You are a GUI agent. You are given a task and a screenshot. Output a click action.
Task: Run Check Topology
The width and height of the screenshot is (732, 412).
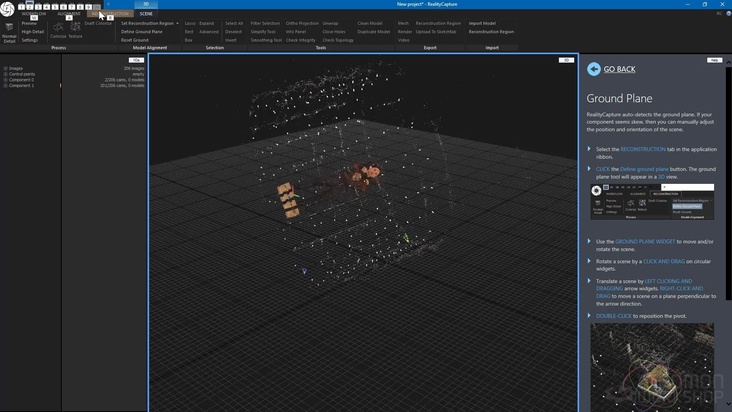pos(338,40)
